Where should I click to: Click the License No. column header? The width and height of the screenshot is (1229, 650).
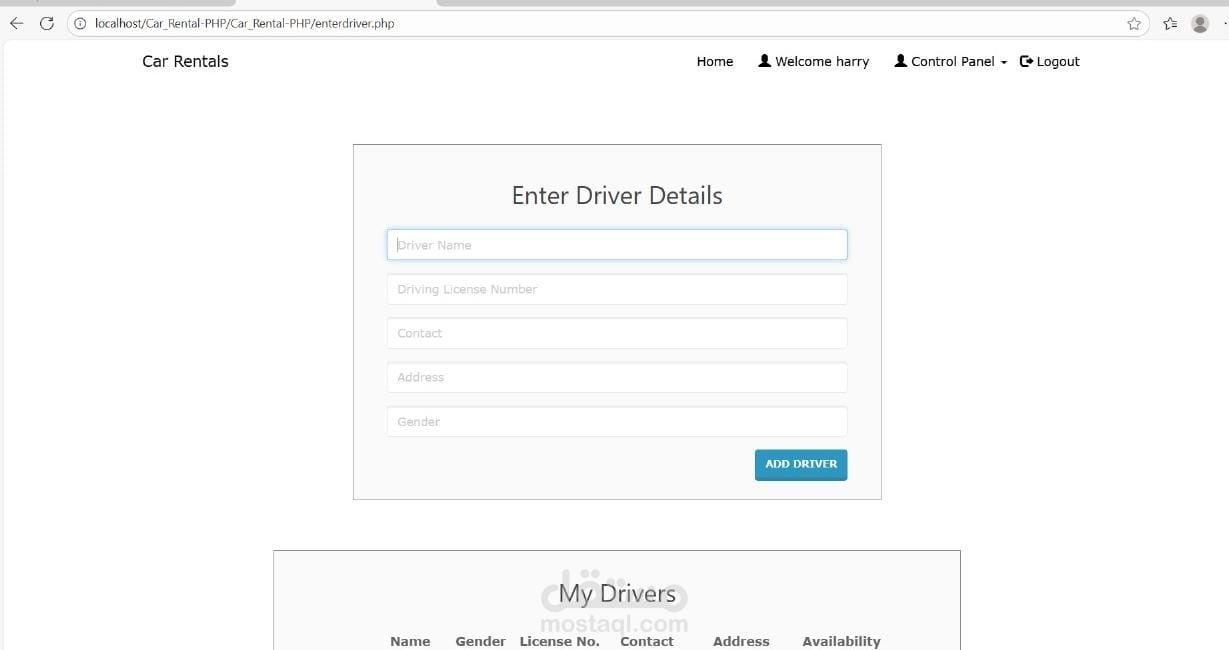pyautogui.click(x=559, y=641)
